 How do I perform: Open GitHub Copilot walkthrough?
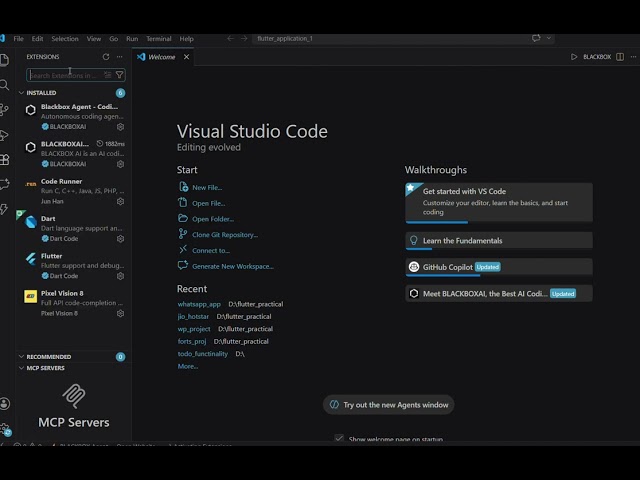tap(499, 267)
